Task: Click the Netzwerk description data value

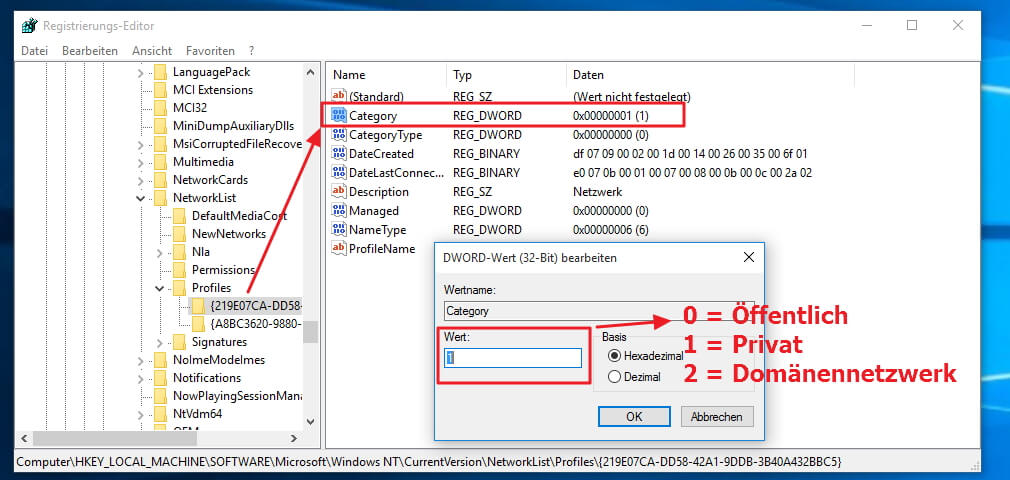Action: tap(597, 191)
